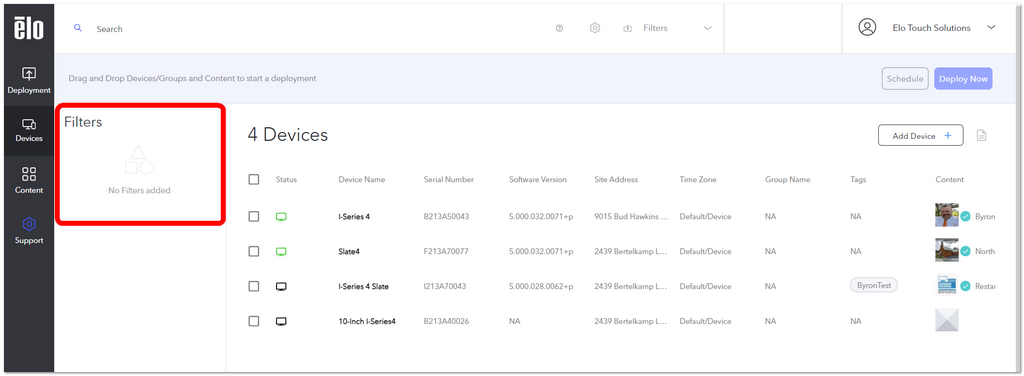Click the checkmark badge on North content

pos(966,251)
